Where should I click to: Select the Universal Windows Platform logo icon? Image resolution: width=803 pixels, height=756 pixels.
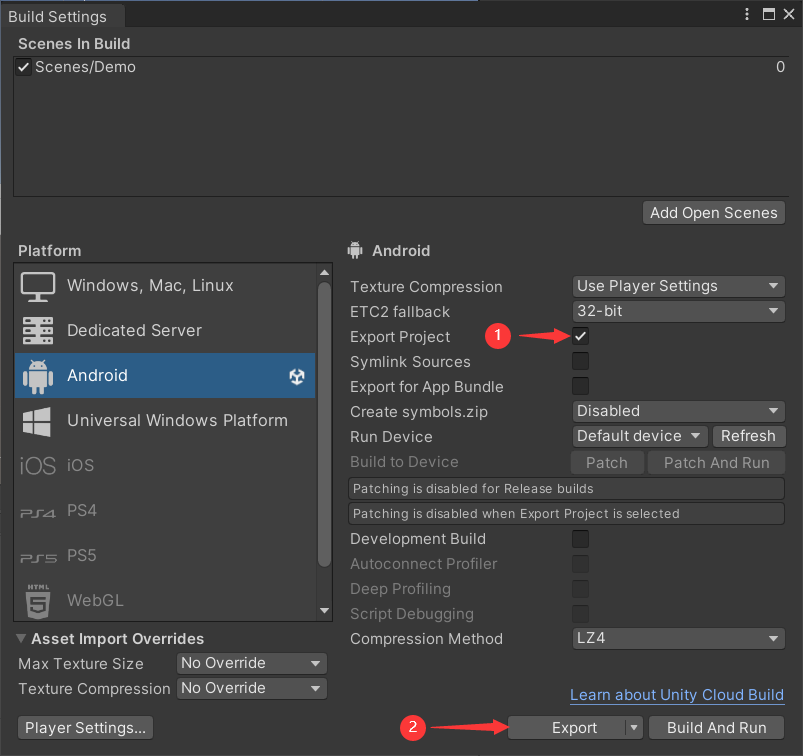pos(38,421)
